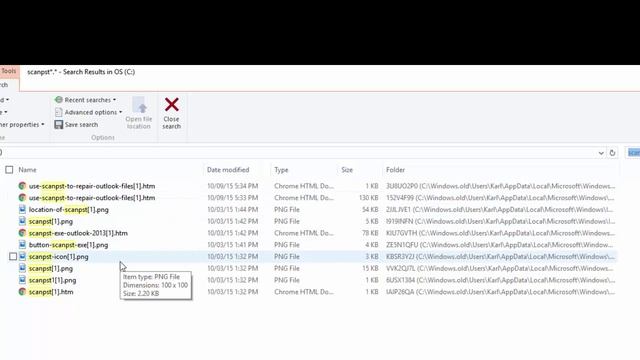Sort by the Type column header
The width and height of the screenshot is (640, 360).
pyautogui.click(x=281, y=170)
